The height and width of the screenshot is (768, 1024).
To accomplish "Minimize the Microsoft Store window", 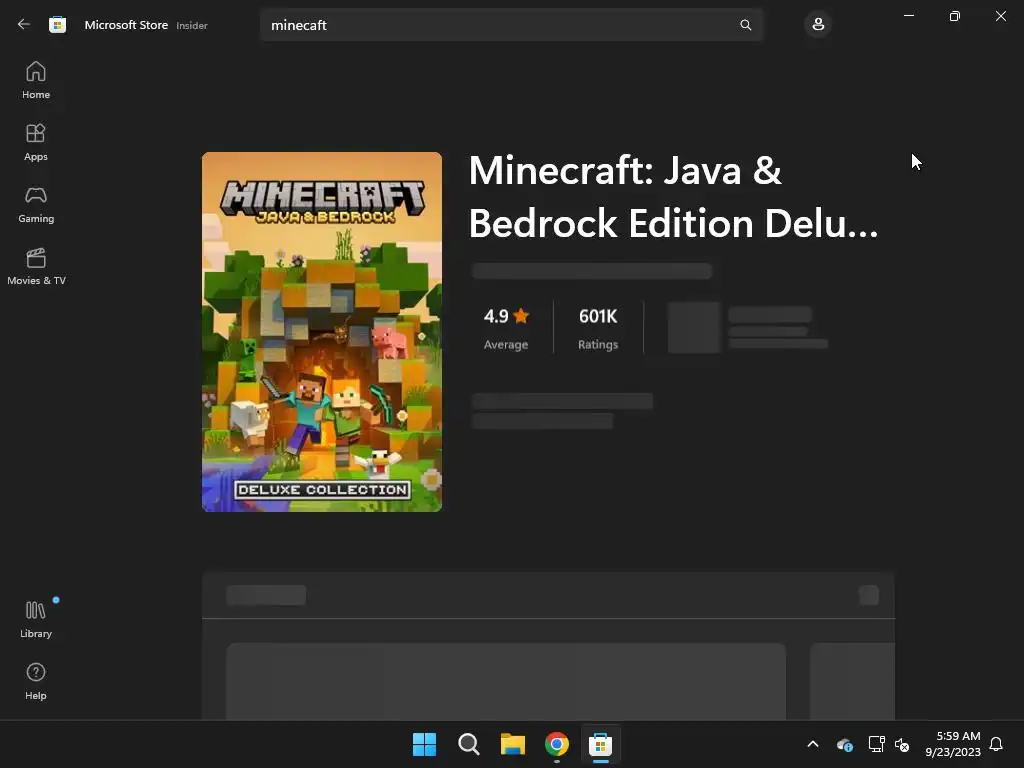I will [x=908, y=16].
